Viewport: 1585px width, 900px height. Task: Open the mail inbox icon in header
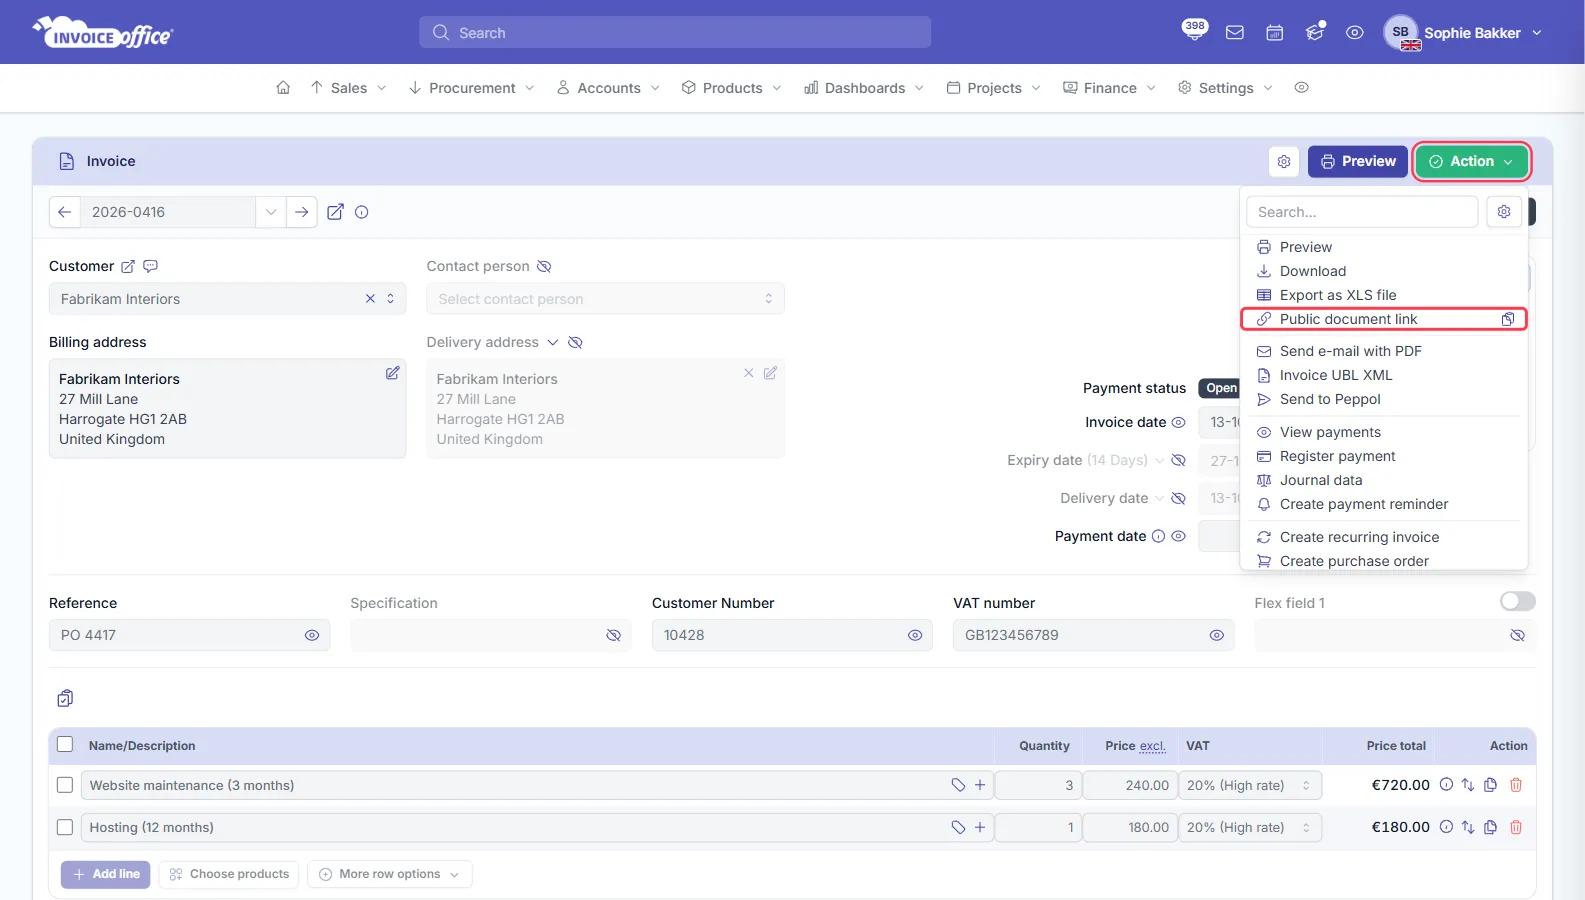(x=1235, y=33)
